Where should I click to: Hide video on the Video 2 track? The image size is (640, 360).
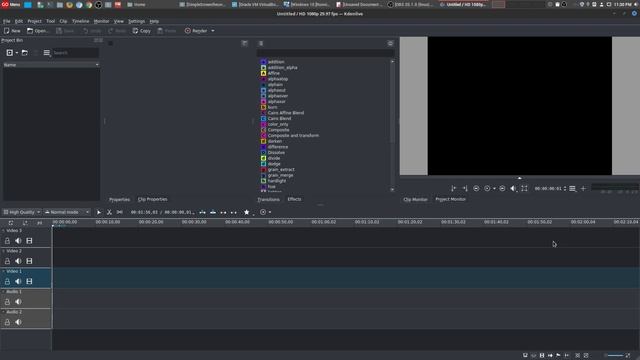tap(29, 261)
